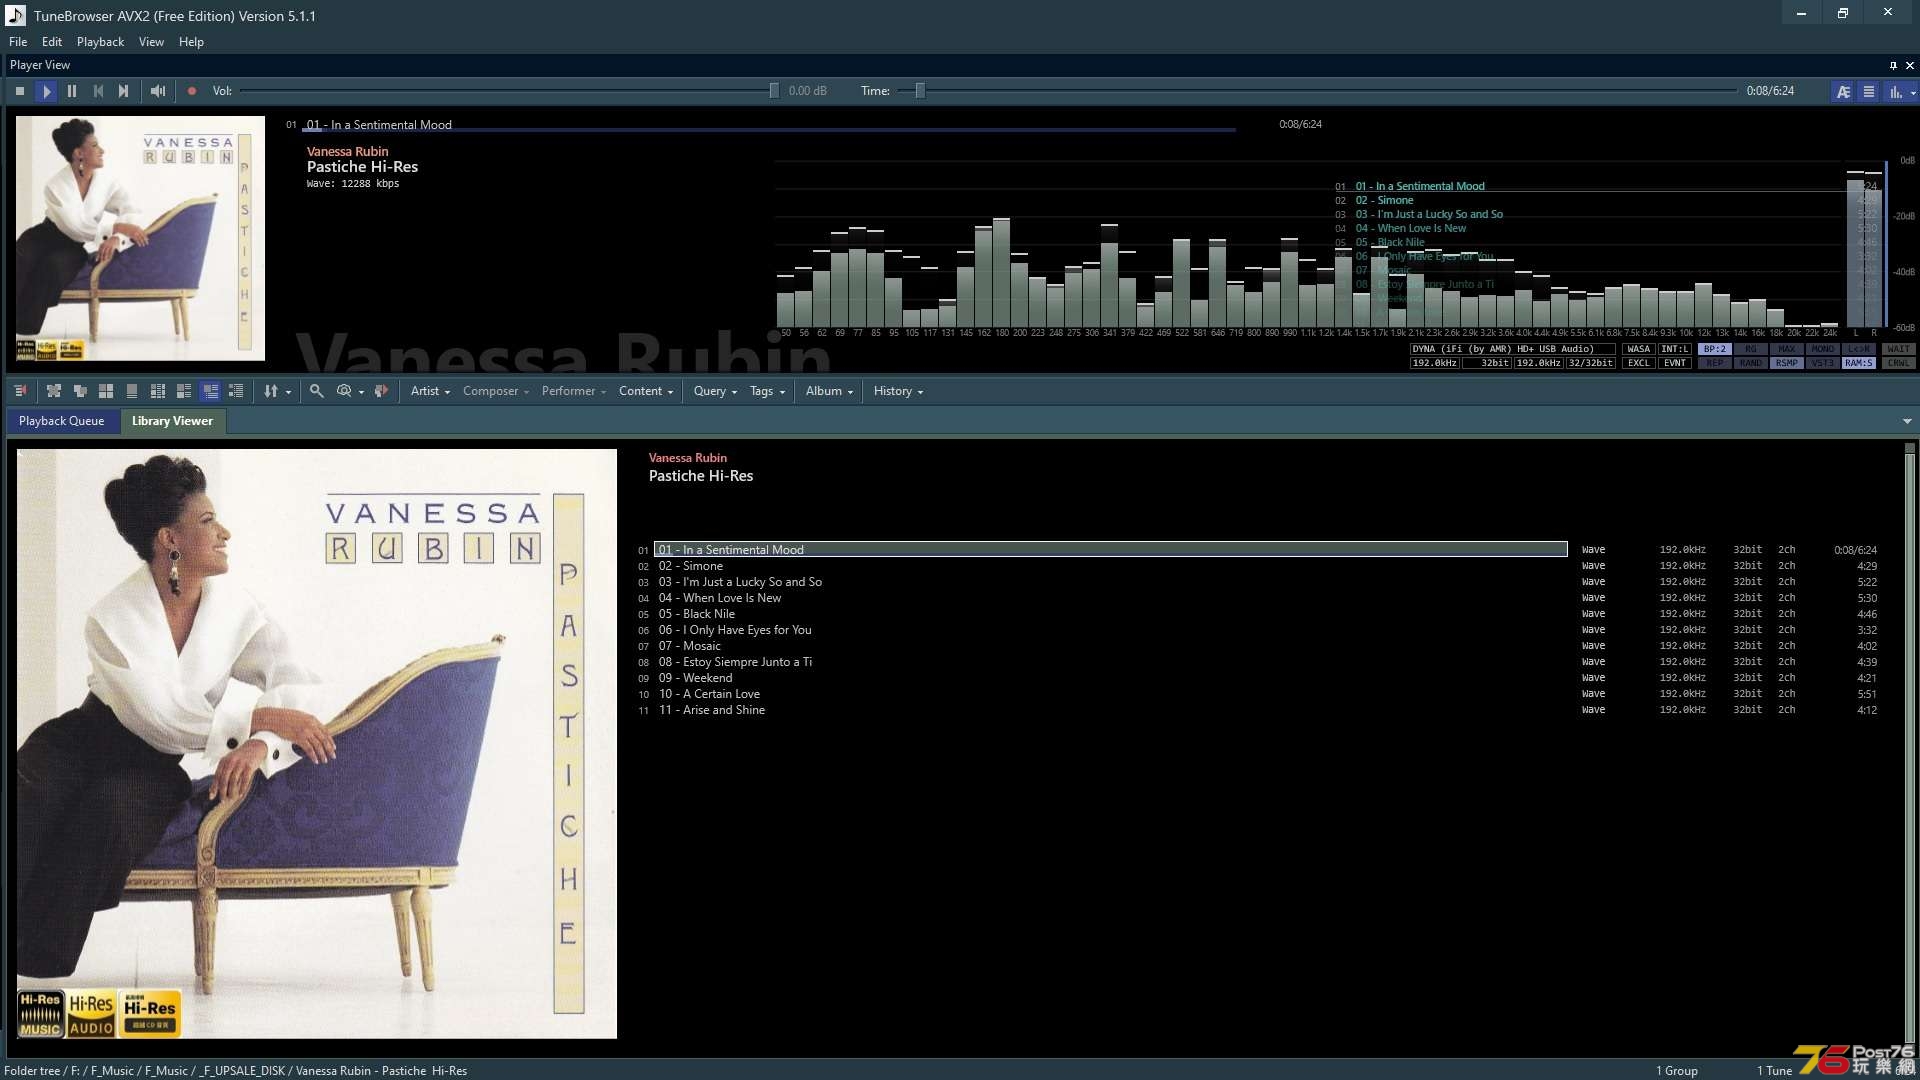The width and height of the screenshot is (1920, 1080).
Task: Open the History dropdown
Action: pyautogui.click(x=898, y=391)
